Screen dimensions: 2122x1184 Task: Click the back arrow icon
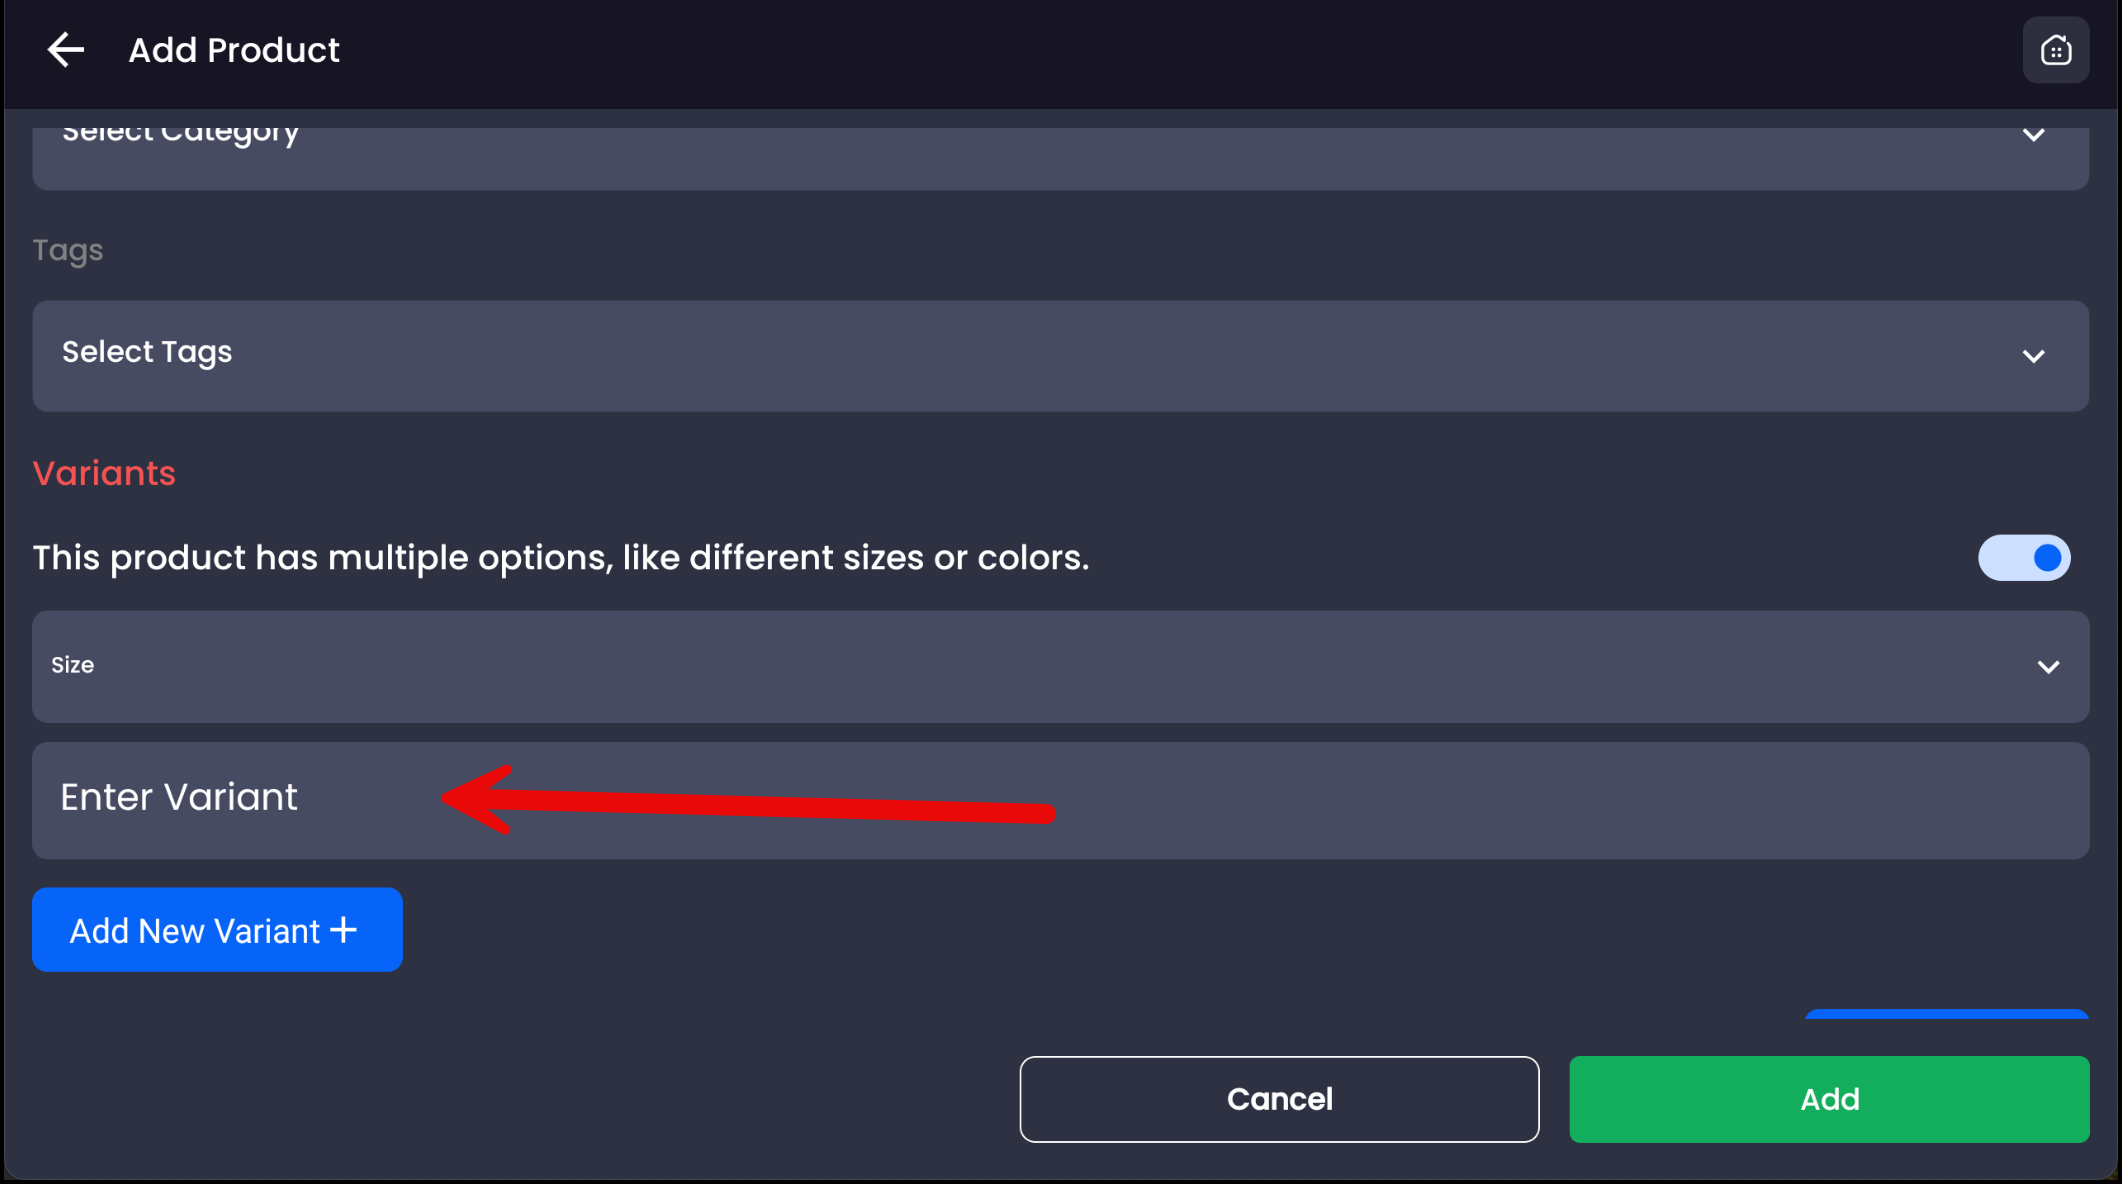[x=66, y=50]
